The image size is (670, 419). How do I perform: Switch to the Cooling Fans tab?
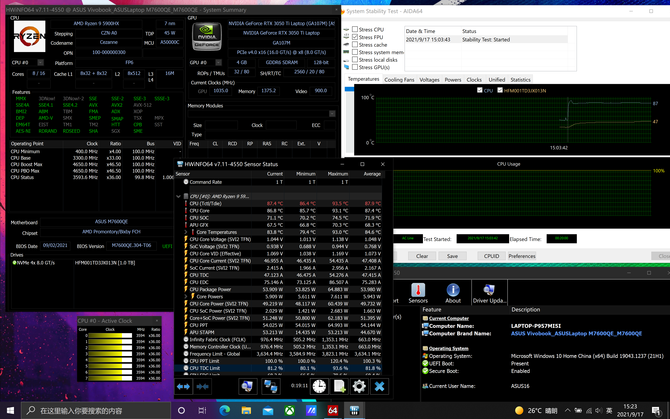[x=399, y=79]
